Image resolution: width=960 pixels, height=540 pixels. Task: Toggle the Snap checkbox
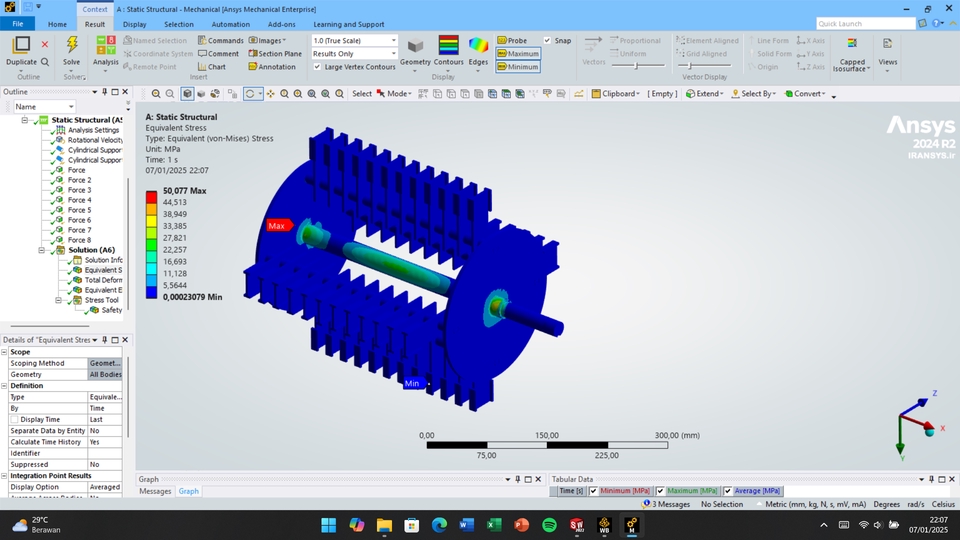547,40
